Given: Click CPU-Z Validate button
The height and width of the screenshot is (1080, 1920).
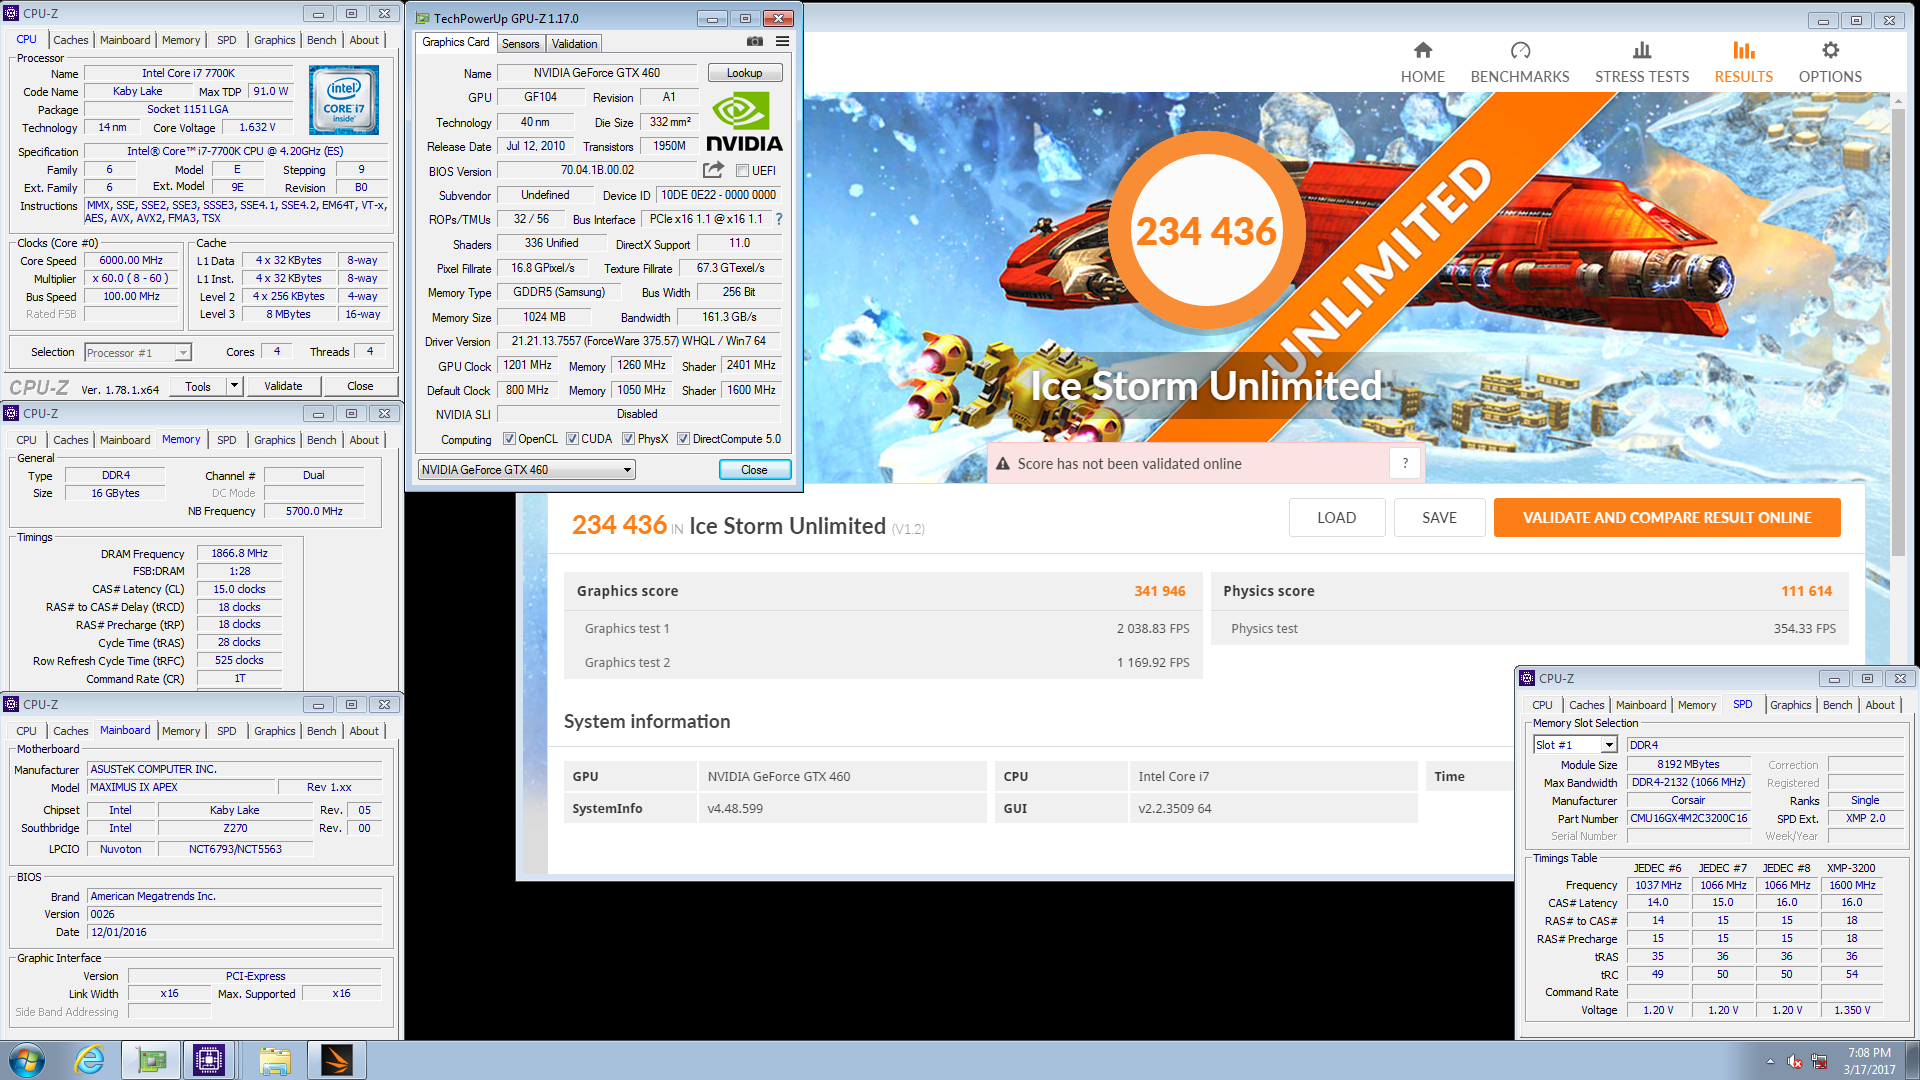Looking at the screenshot, I should click(283, 386).
